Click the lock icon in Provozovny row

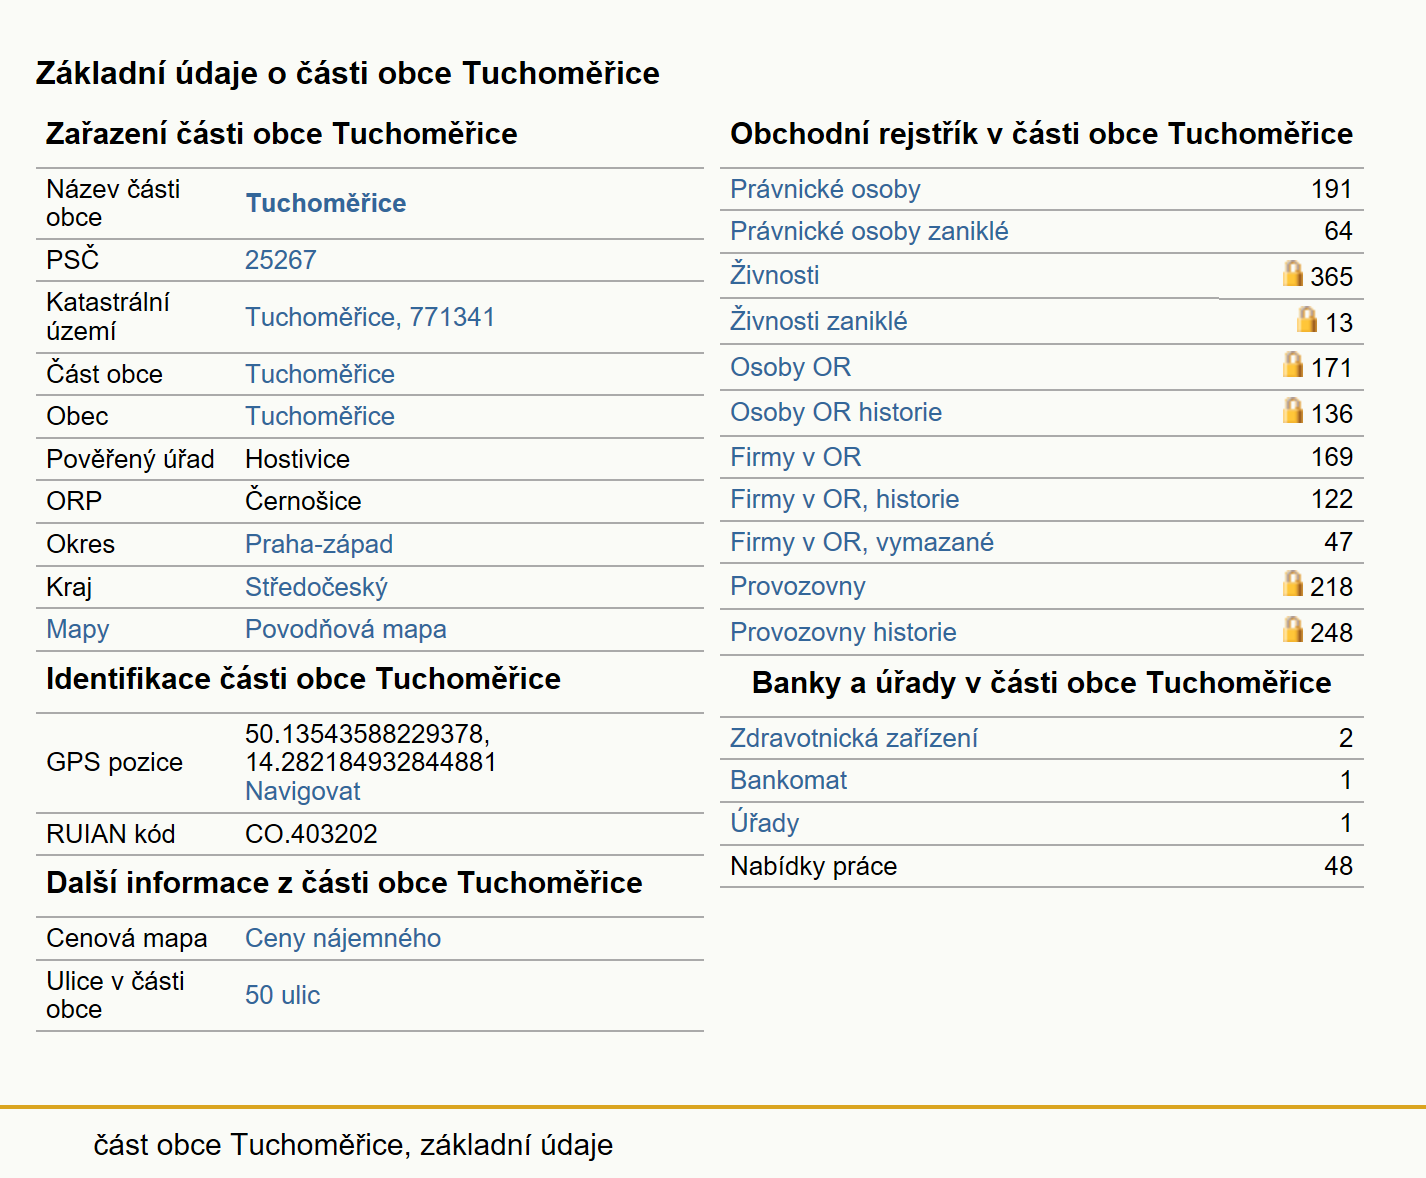[1293, 583]
